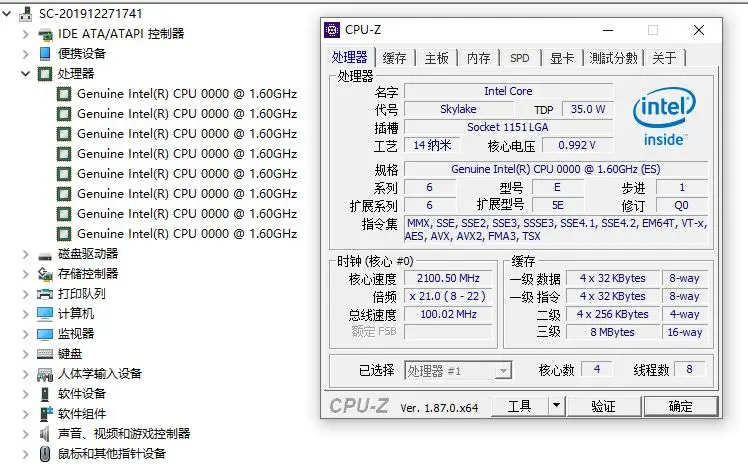Click the TDP value 35.0 W
748x466 pixels.
coord(588,109)
